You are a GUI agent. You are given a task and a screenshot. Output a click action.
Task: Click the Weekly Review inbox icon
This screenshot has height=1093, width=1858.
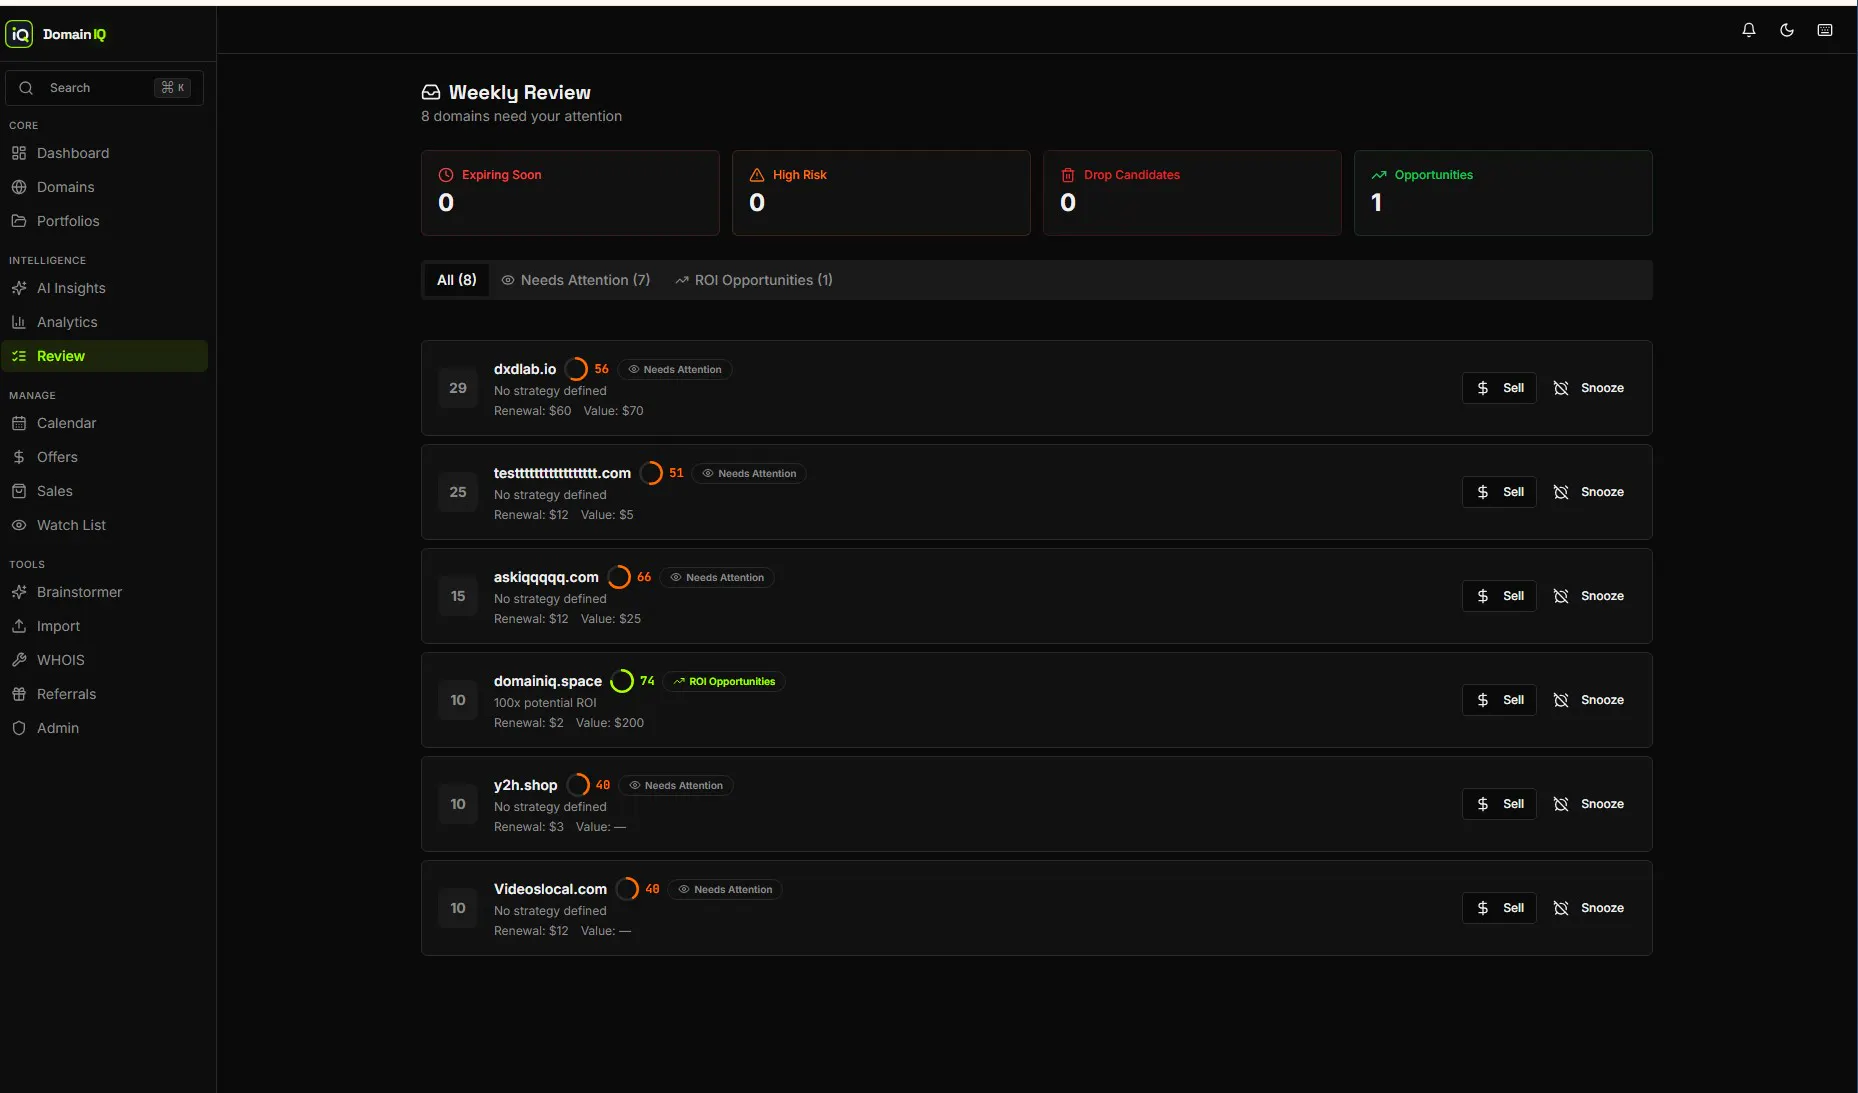tap(431, 92)
